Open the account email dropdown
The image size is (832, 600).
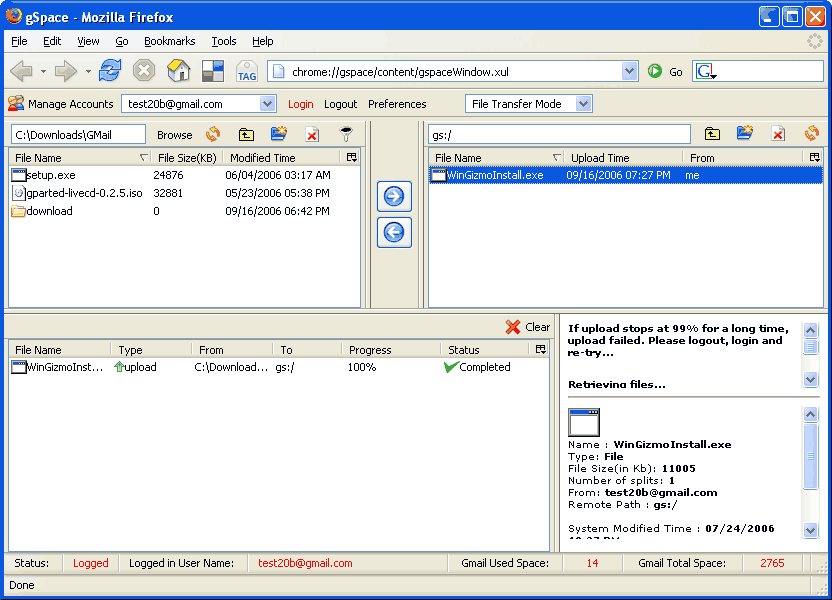[x=268, y=103]
